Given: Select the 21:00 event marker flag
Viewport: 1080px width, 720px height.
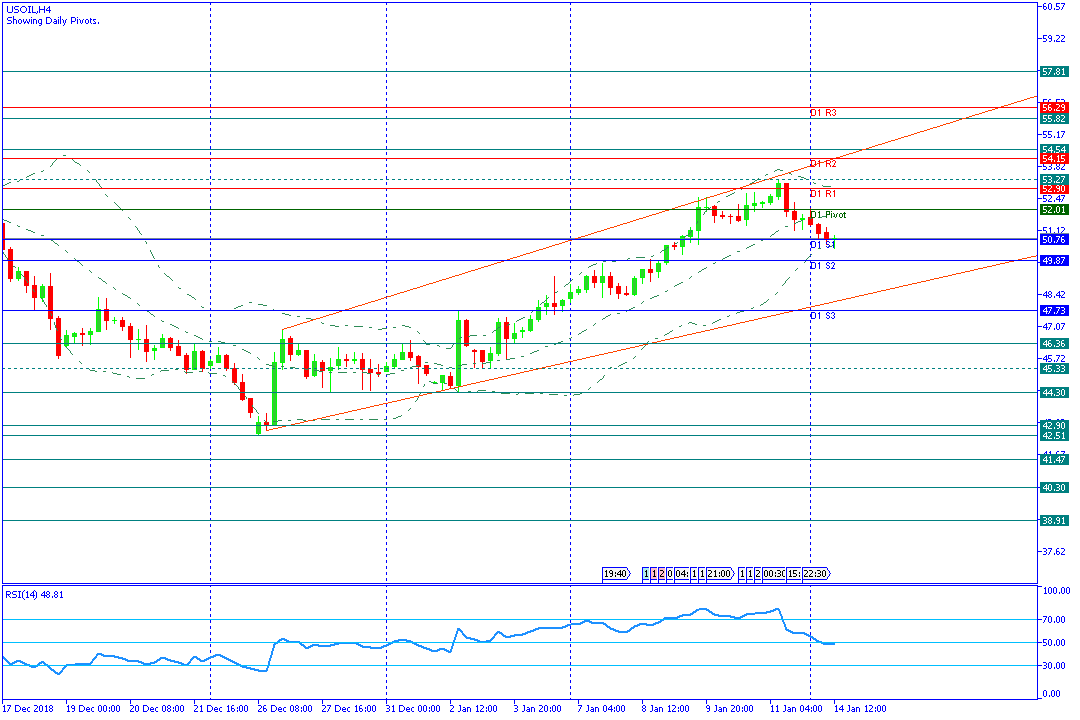Looking at the screenshot, I should coord(720,574).
